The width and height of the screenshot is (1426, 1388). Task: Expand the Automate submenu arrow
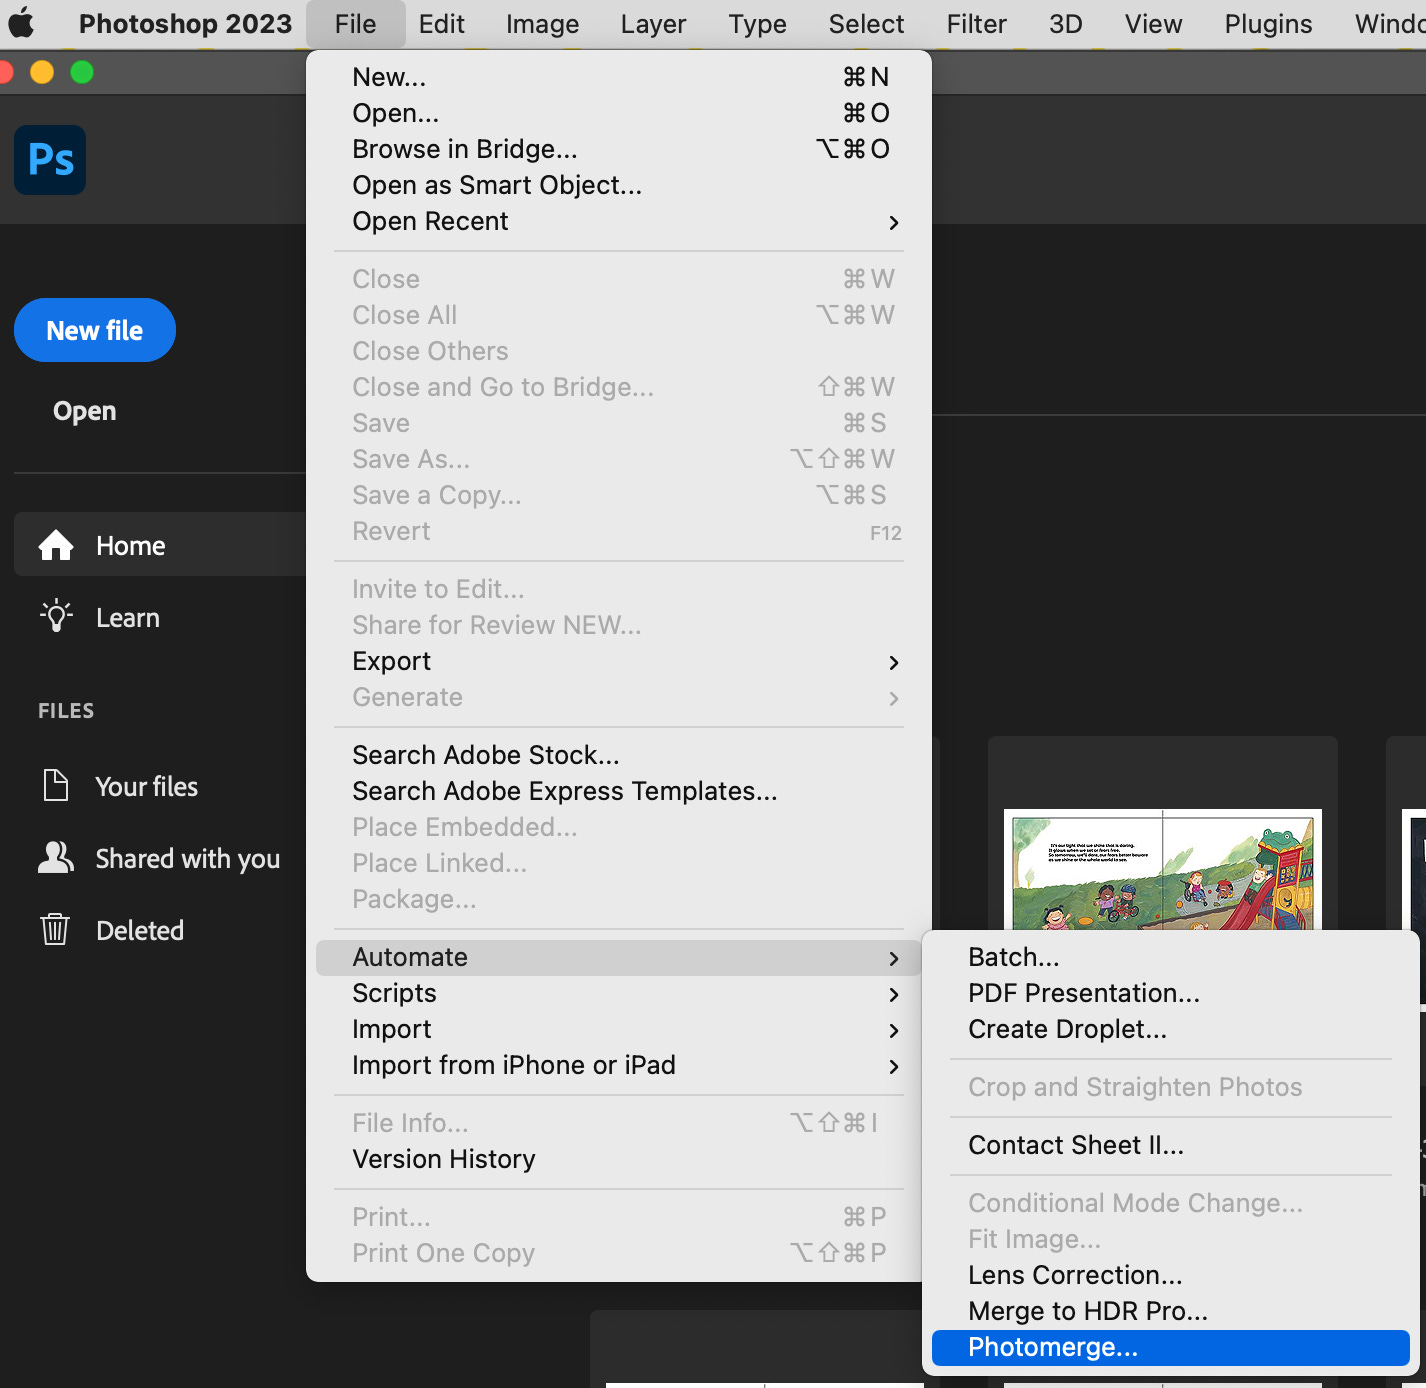point(894,958)
